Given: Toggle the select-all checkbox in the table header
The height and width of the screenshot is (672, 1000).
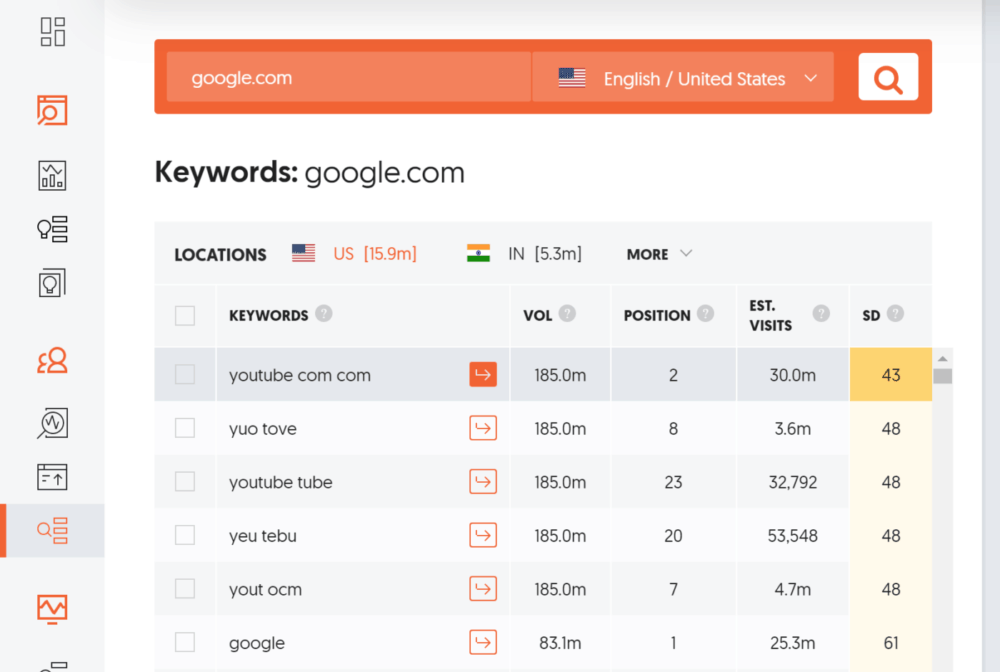Looking at the screenshot, I should click(x=185, y=315).
